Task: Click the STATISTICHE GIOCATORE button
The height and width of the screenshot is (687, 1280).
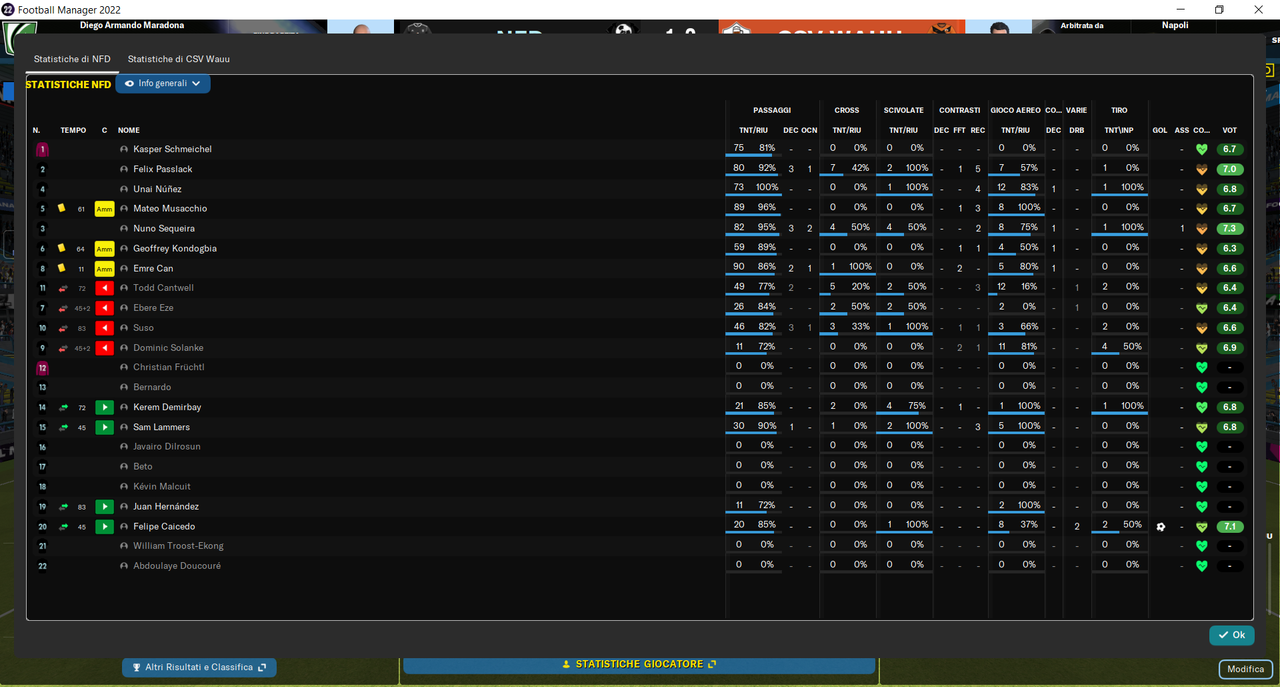Action: pyautogui.click(x=639, y=664)
